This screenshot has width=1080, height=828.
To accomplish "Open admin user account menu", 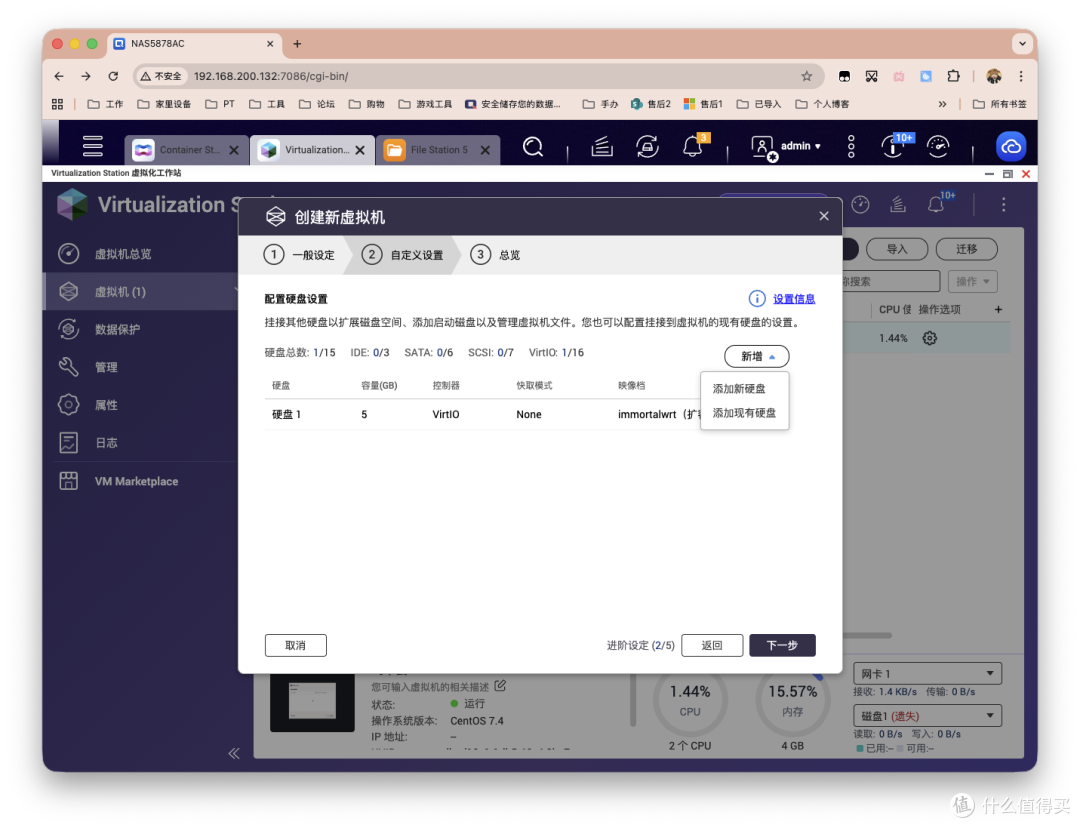I will click(x=786, y=147).
